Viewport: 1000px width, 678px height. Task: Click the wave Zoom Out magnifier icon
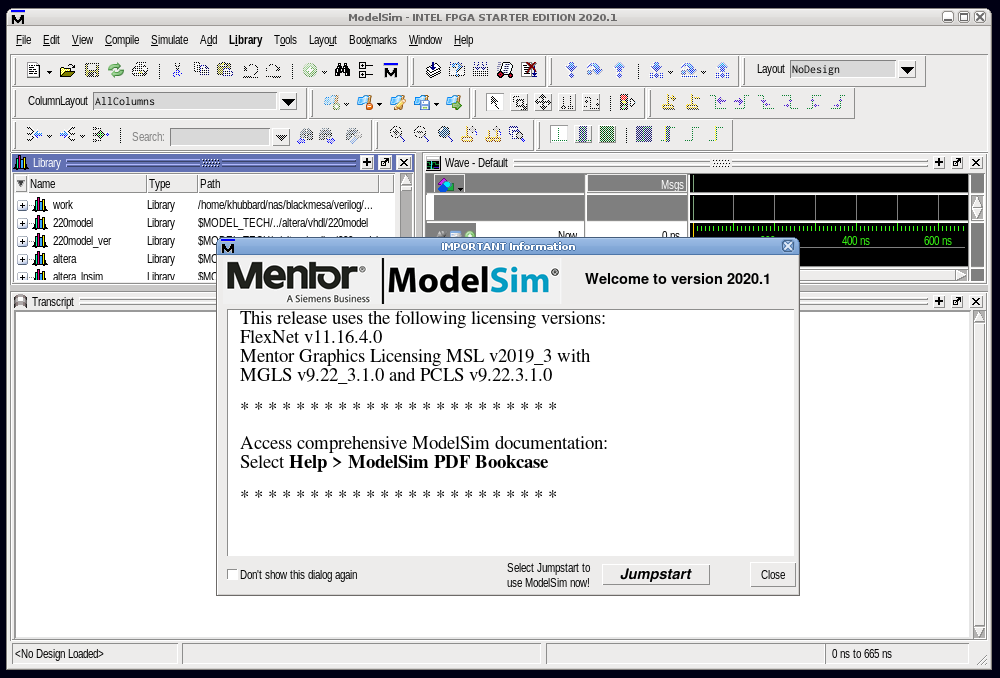(x=421, y=134)
